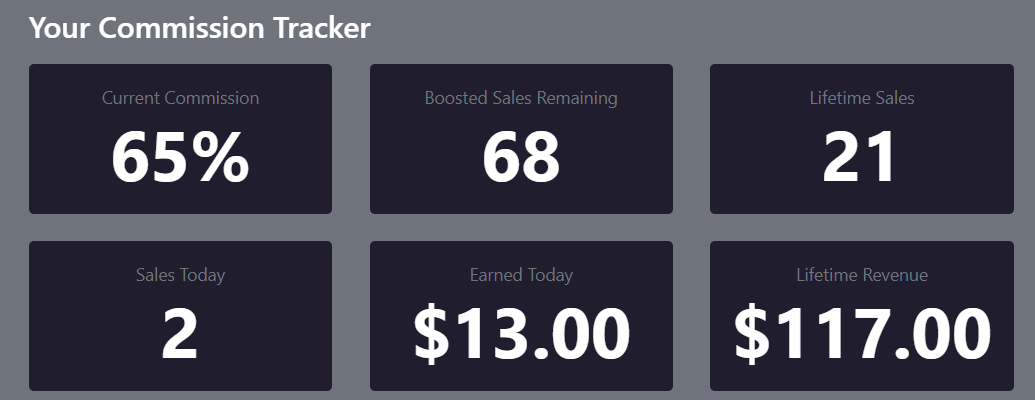The image size is (1035, 400).
Task: Select the 21 lifetime sales number
Action: coord(861,157)
